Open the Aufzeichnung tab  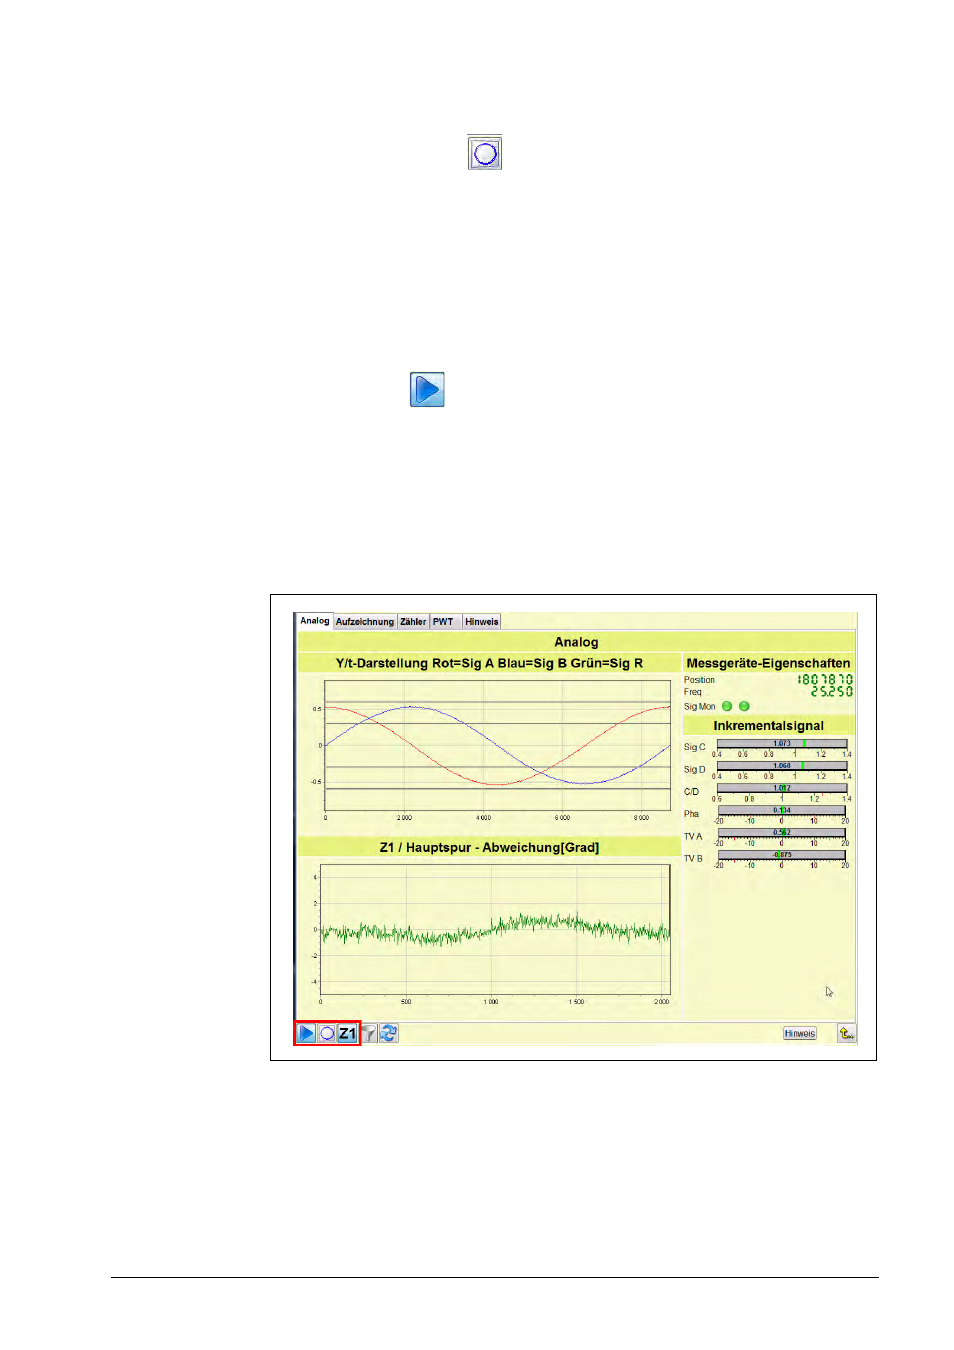tap(365, 622)
